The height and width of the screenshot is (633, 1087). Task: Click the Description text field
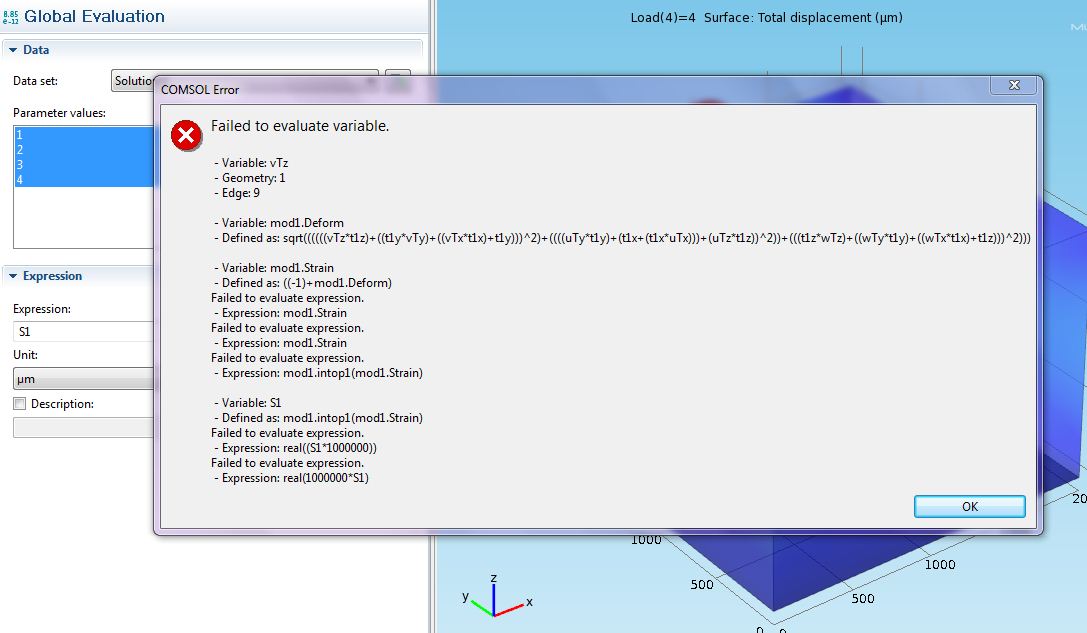tap(80, 427)
